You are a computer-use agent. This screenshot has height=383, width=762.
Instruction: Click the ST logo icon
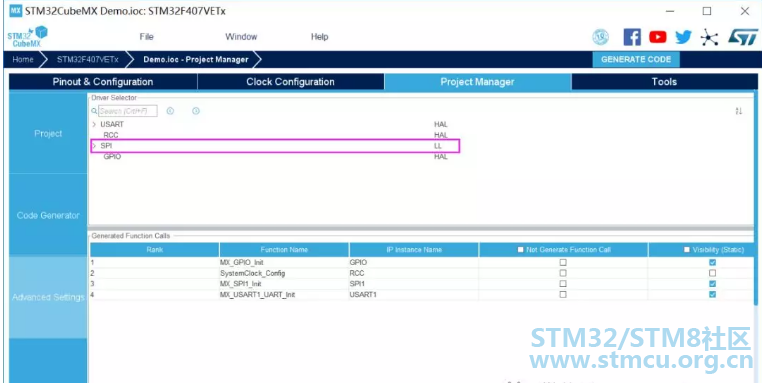(x=743, y=37)
